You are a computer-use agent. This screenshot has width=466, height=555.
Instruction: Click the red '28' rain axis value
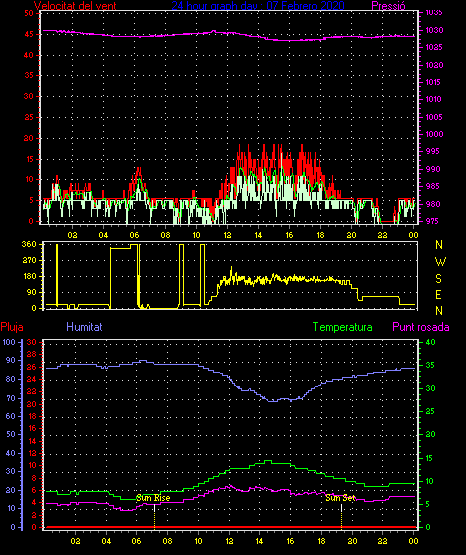tap(31, 354)
